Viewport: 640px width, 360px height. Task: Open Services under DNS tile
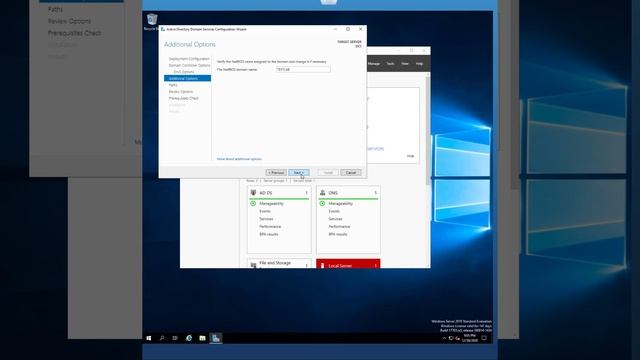(x=336, y=219)
